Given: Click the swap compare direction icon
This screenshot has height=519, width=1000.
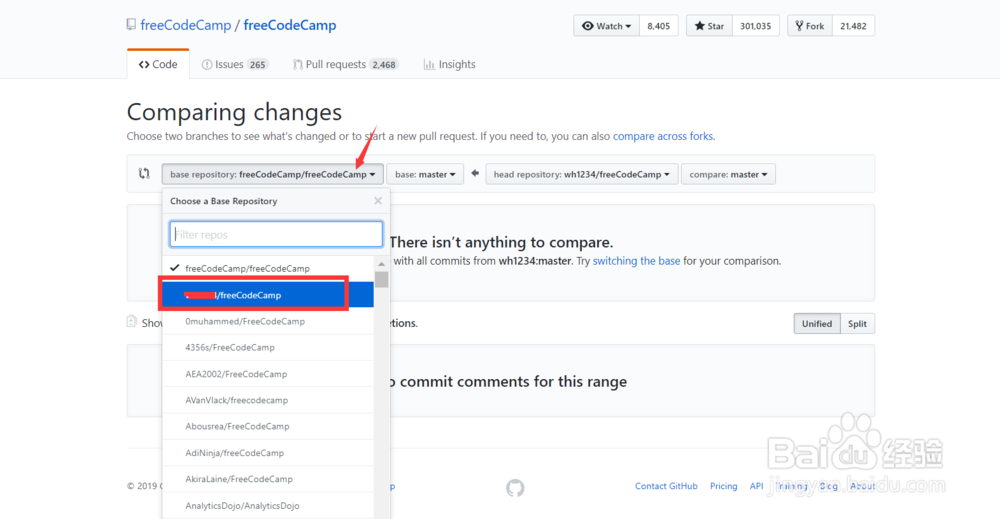Looking at the screenshot, I should 144,173.
